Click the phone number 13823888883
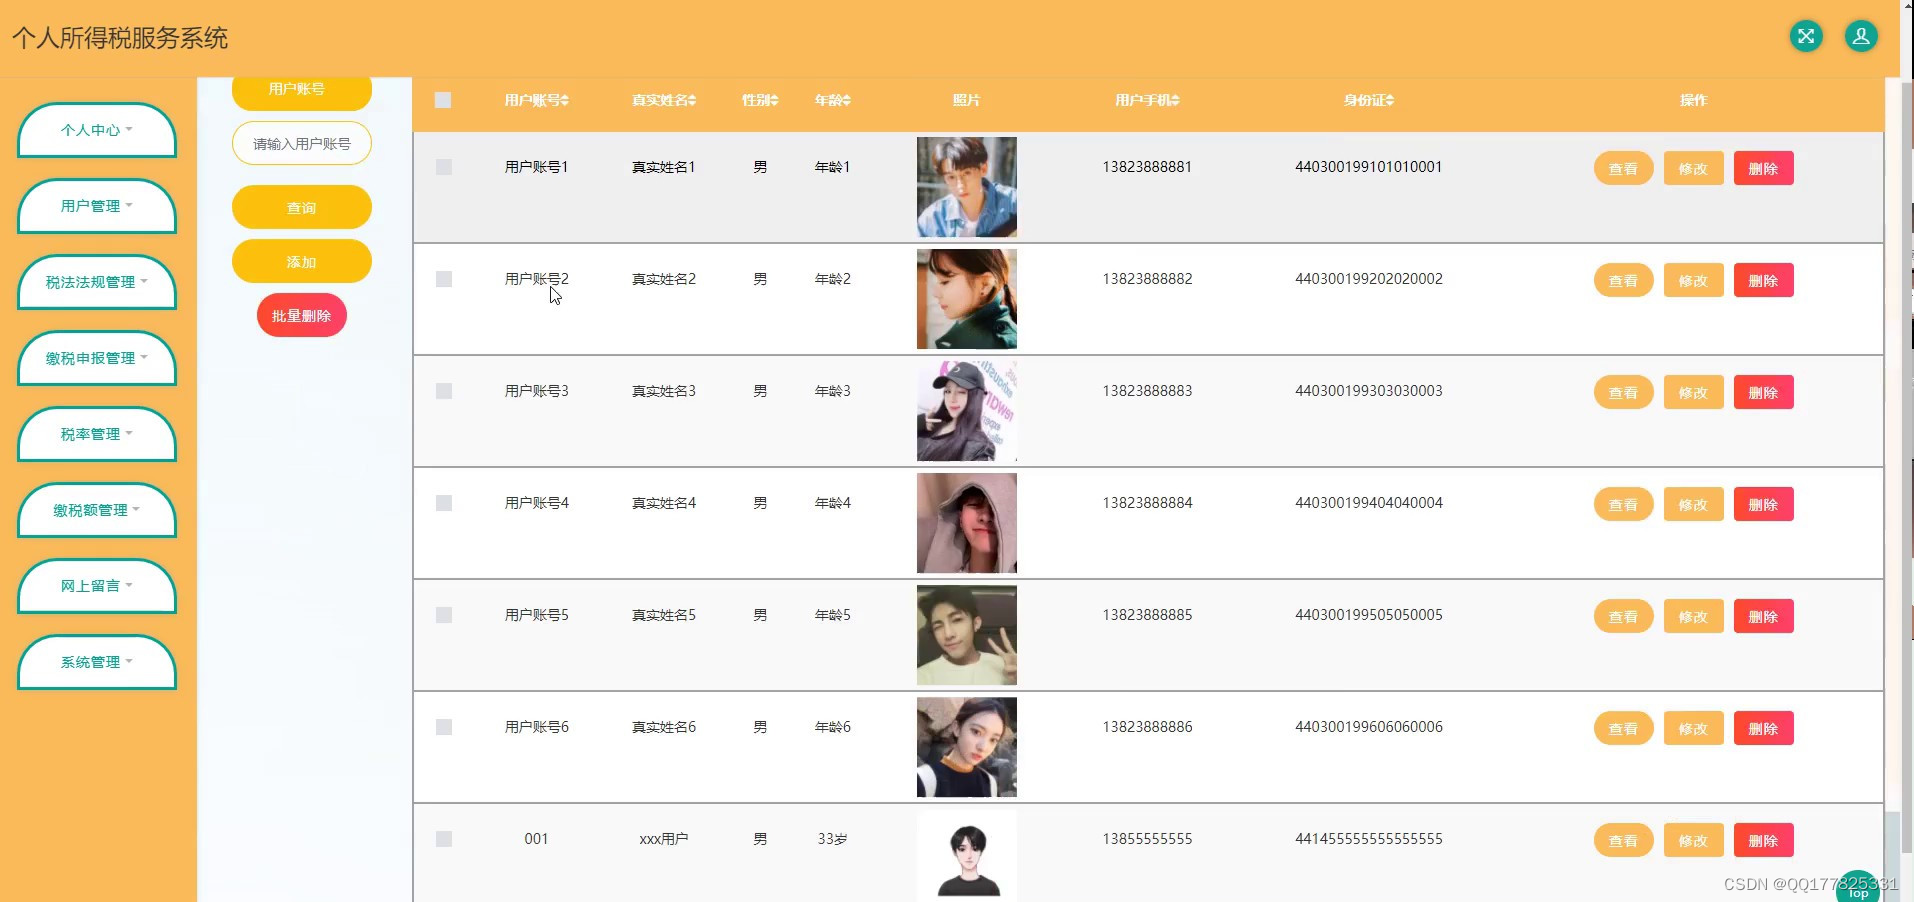 [x=1148, y=391]
